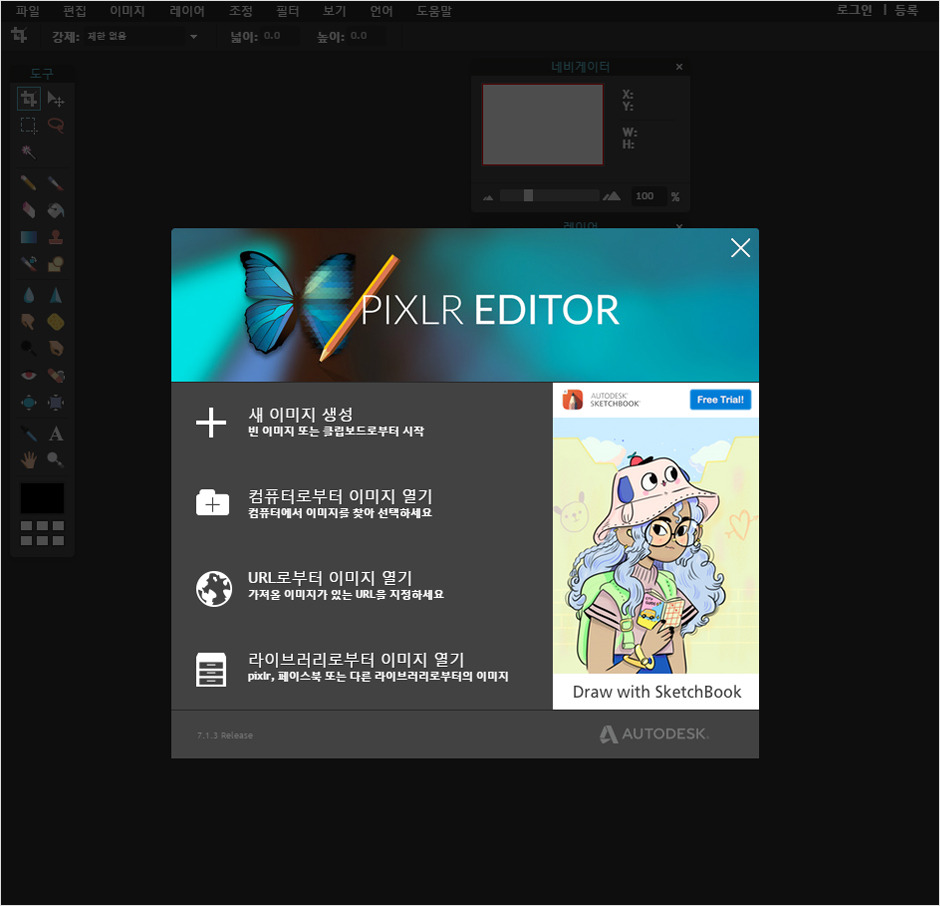Click the small mountain zoom-out icon in Navigator
The image size is (940, 906).
pos(488,197)
